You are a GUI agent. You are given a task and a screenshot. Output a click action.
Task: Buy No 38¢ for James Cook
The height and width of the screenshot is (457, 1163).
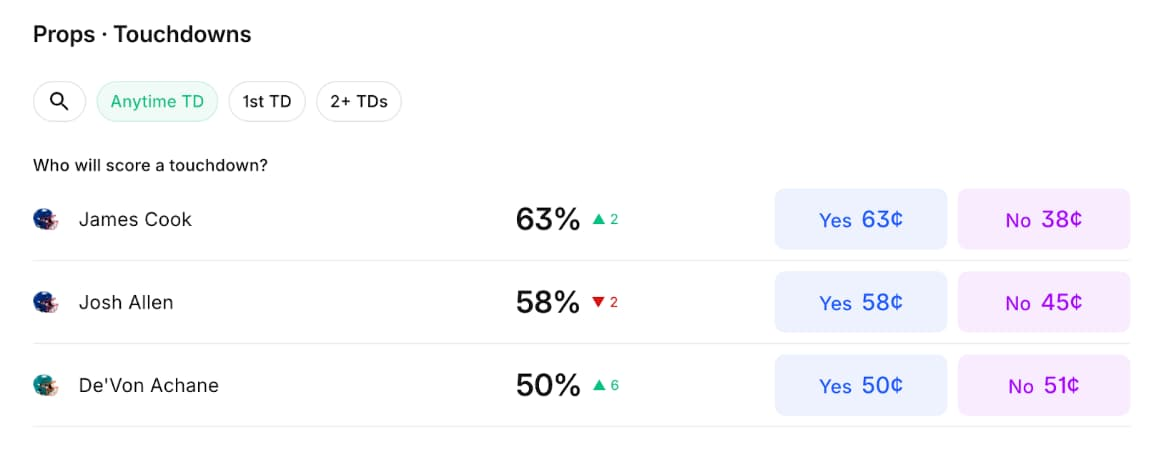pos(1044,219)
